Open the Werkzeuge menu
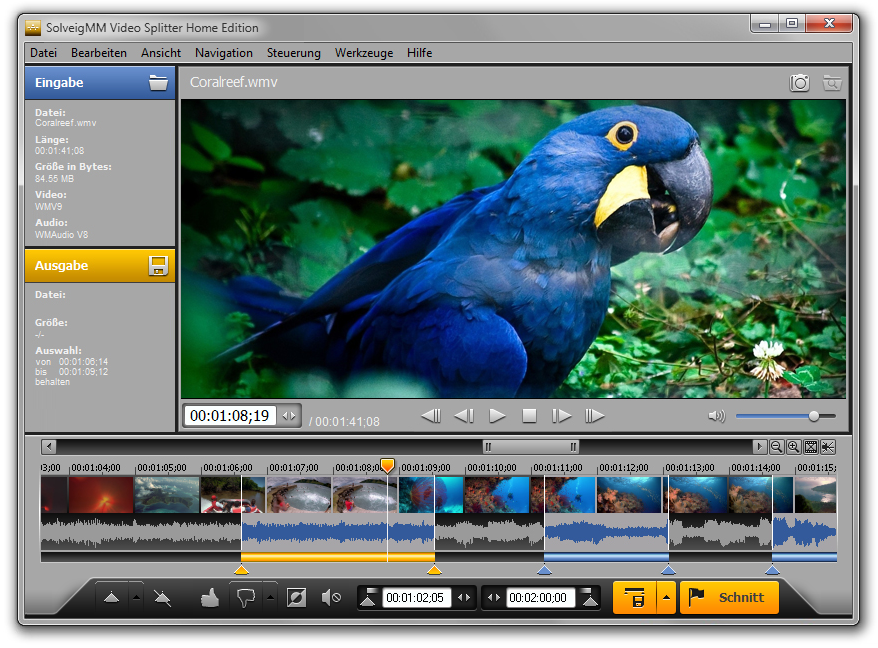The width and height of the screenshot is (878, 648). (364, 53)
